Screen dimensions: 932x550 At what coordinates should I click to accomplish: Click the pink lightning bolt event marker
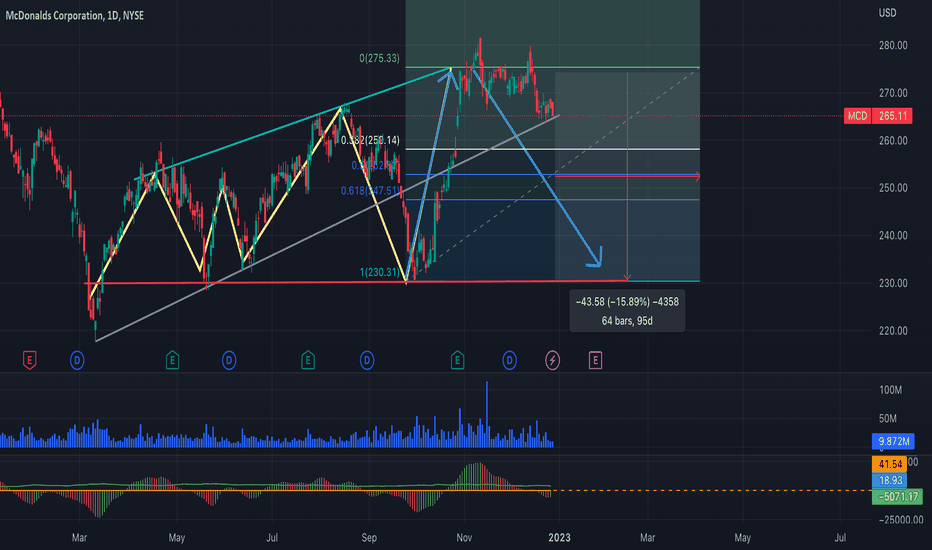pyautogui.click(x=552, y=360)
